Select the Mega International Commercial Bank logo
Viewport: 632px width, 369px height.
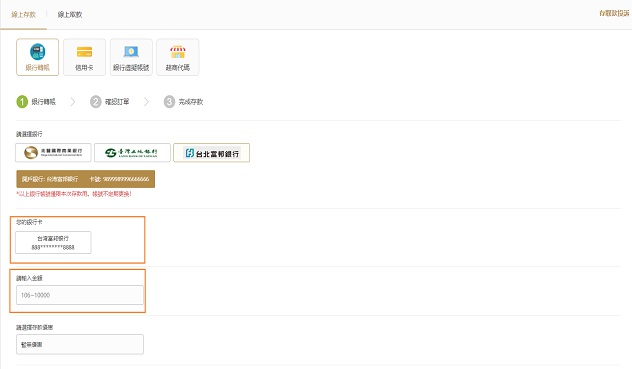[53, 152]
